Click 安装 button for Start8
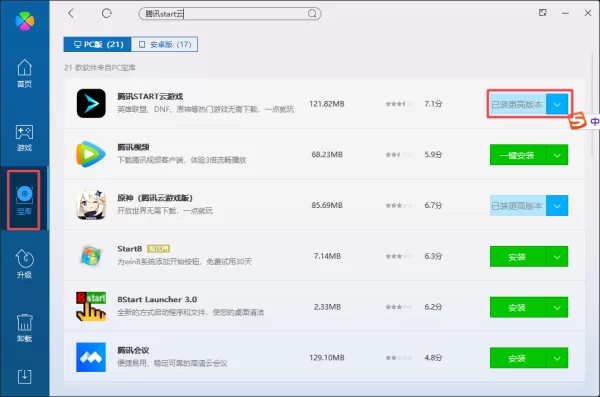Image resolution: width=600 pixels, height=397 pixels. click(x=518, y=256)
